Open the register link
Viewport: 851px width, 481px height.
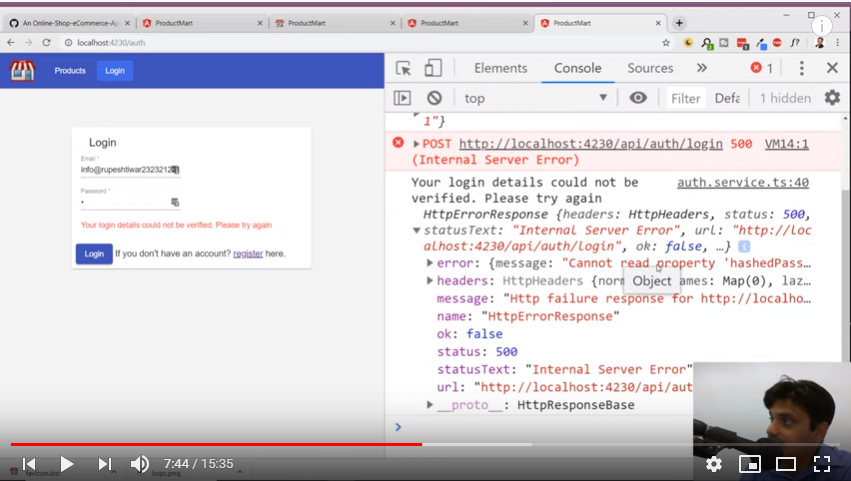coord(248,254)
